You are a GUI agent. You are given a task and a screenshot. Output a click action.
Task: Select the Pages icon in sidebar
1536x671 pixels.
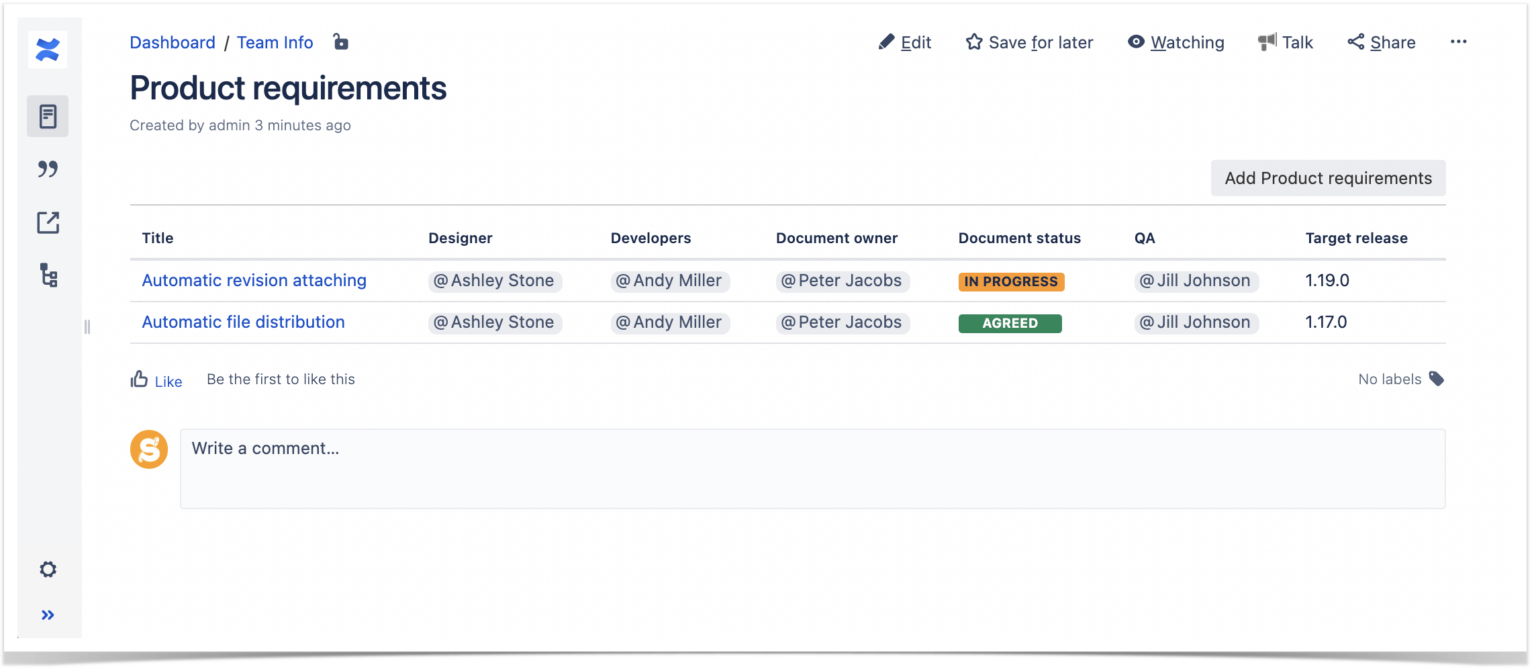point(48,116)
